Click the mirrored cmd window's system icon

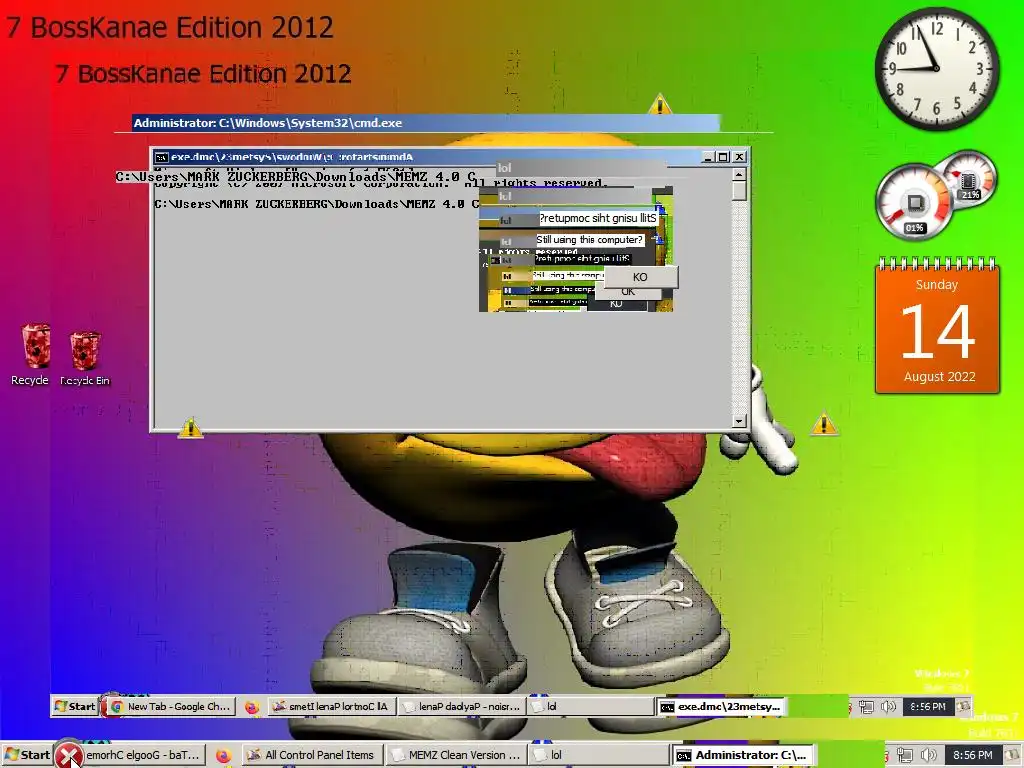(161, 157)
